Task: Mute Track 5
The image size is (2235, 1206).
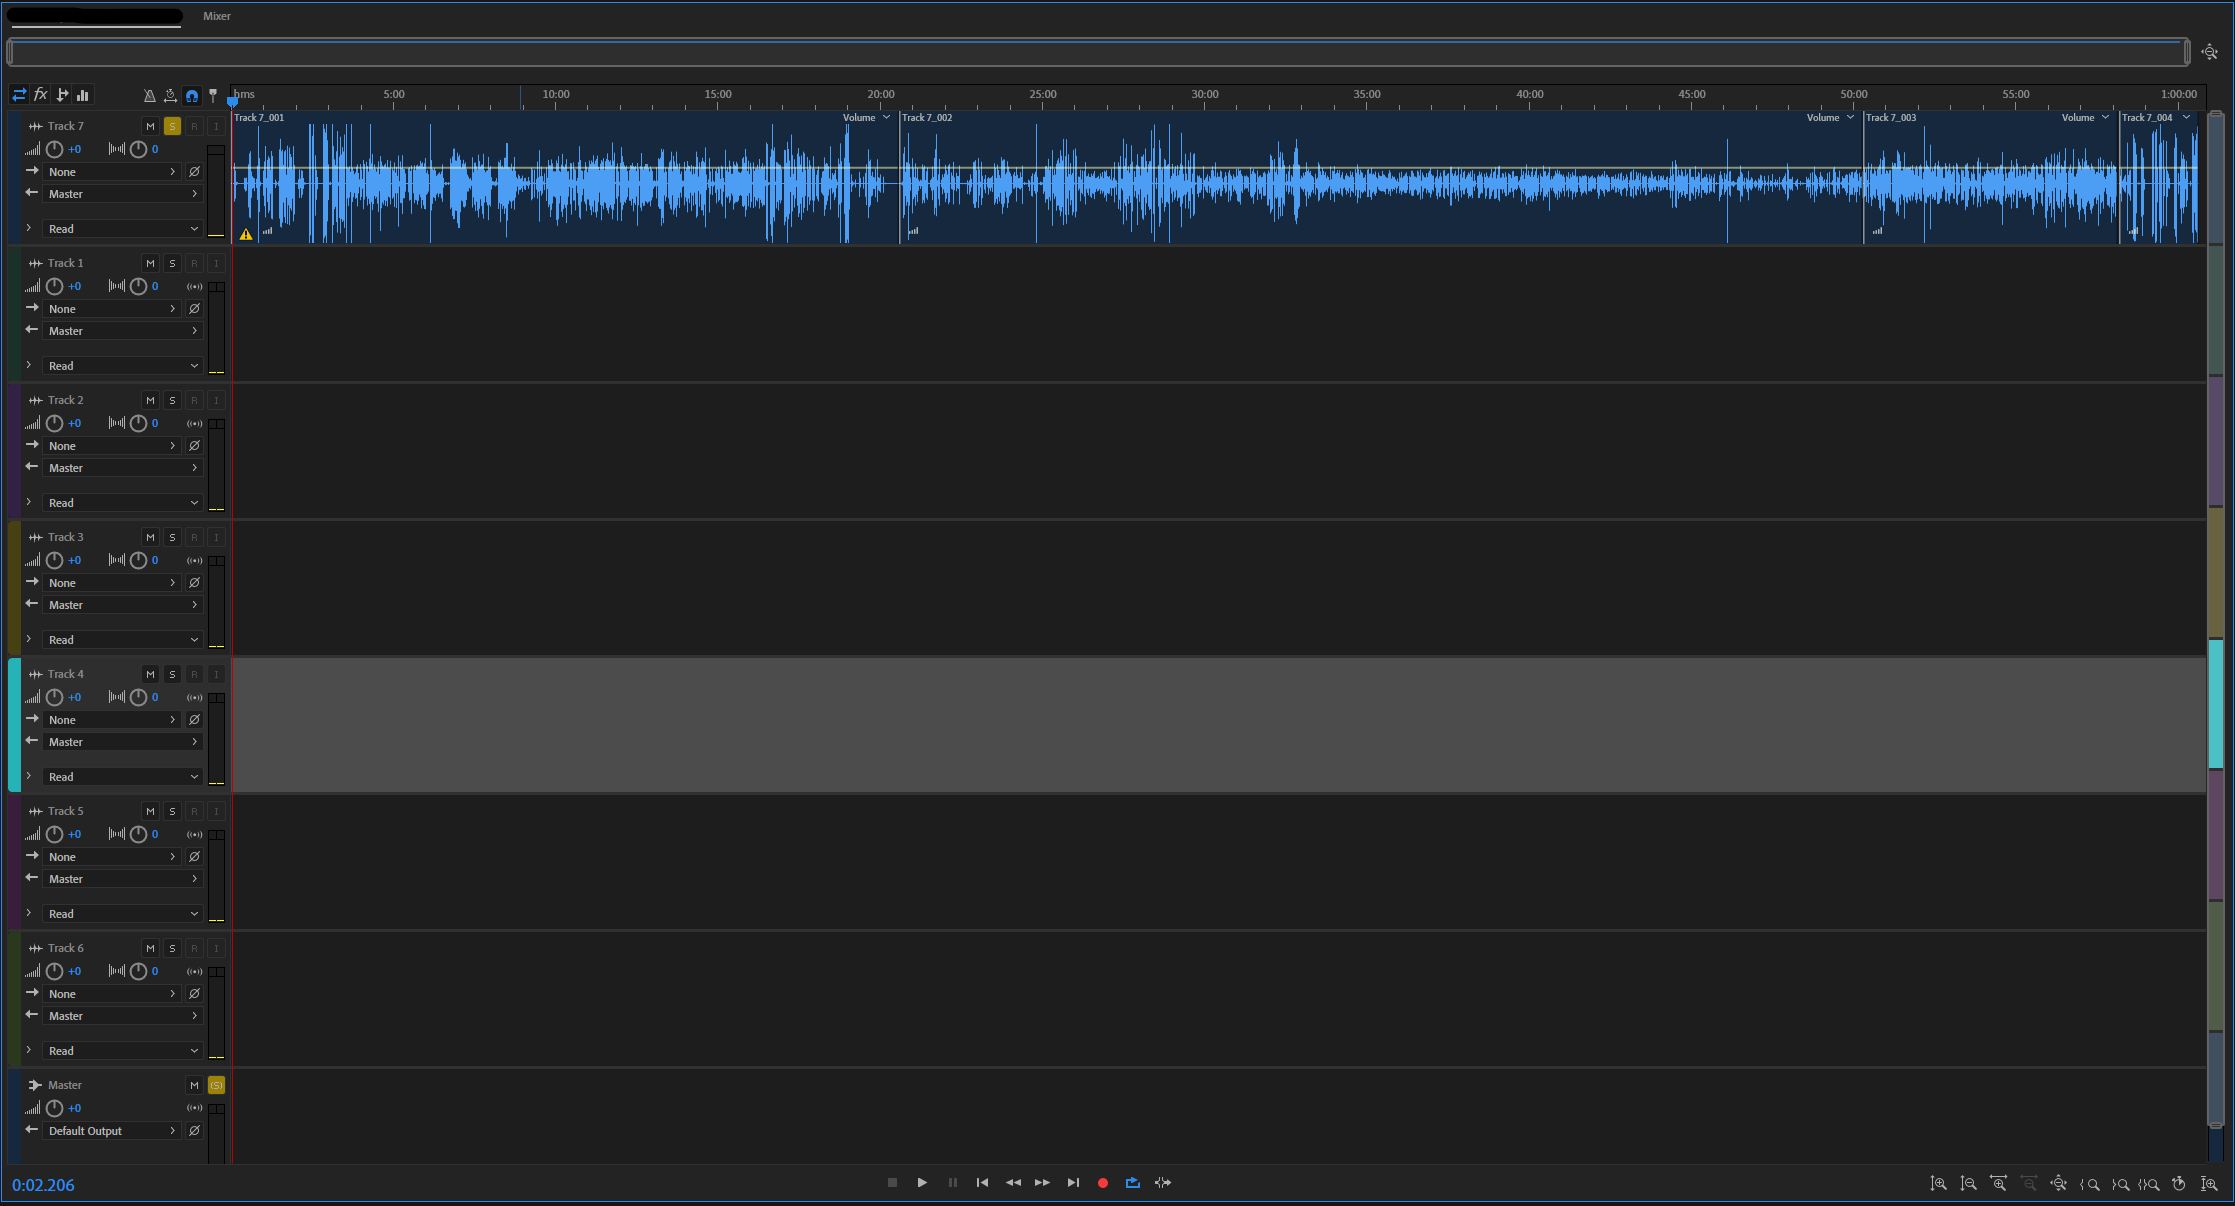Action: [150, 811]
